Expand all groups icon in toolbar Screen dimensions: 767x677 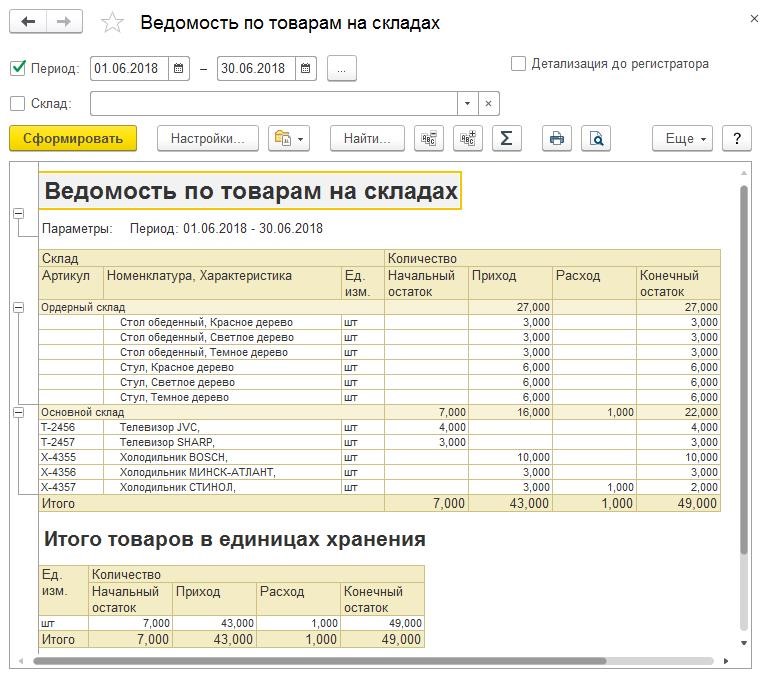pyautogui.click(x=468, y=139)
